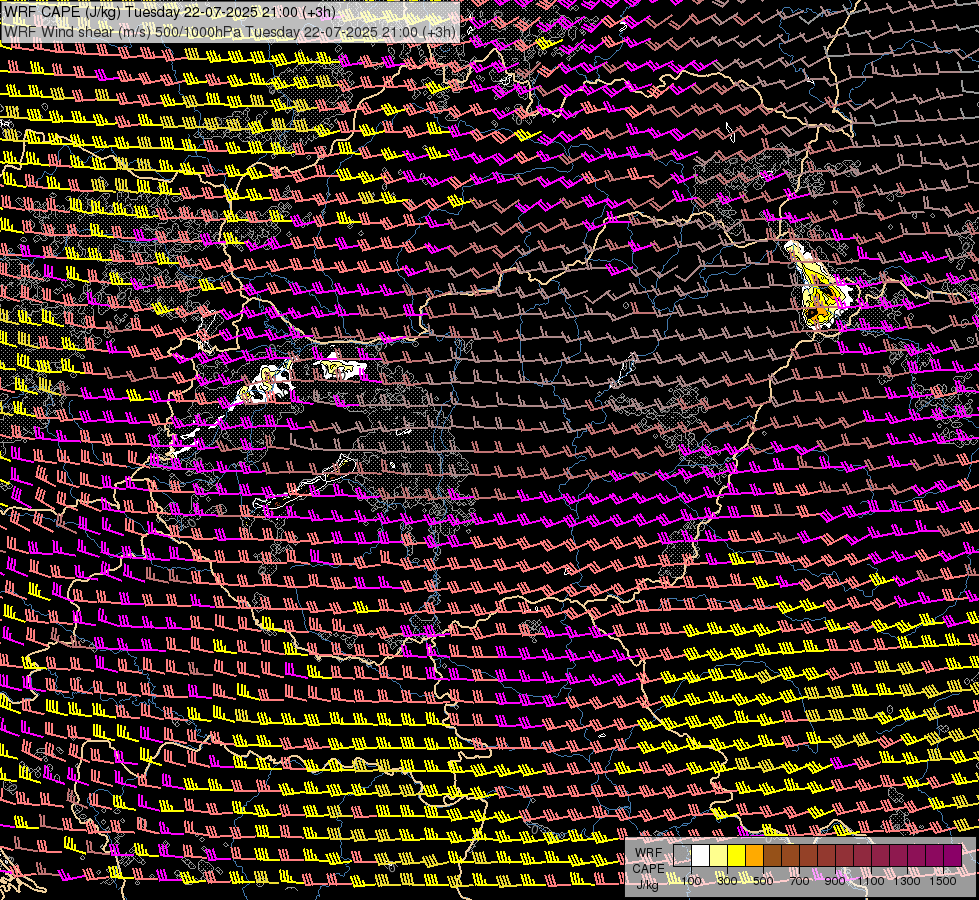Click legend value '900'
This screenshot has height=900, width=979.
(x=835, y=881)
